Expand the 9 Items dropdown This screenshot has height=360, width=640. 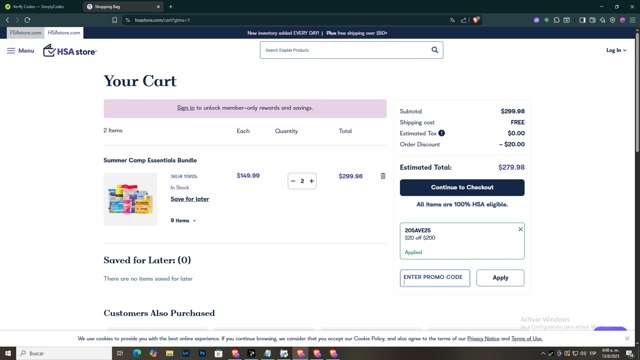pos(183,220)
